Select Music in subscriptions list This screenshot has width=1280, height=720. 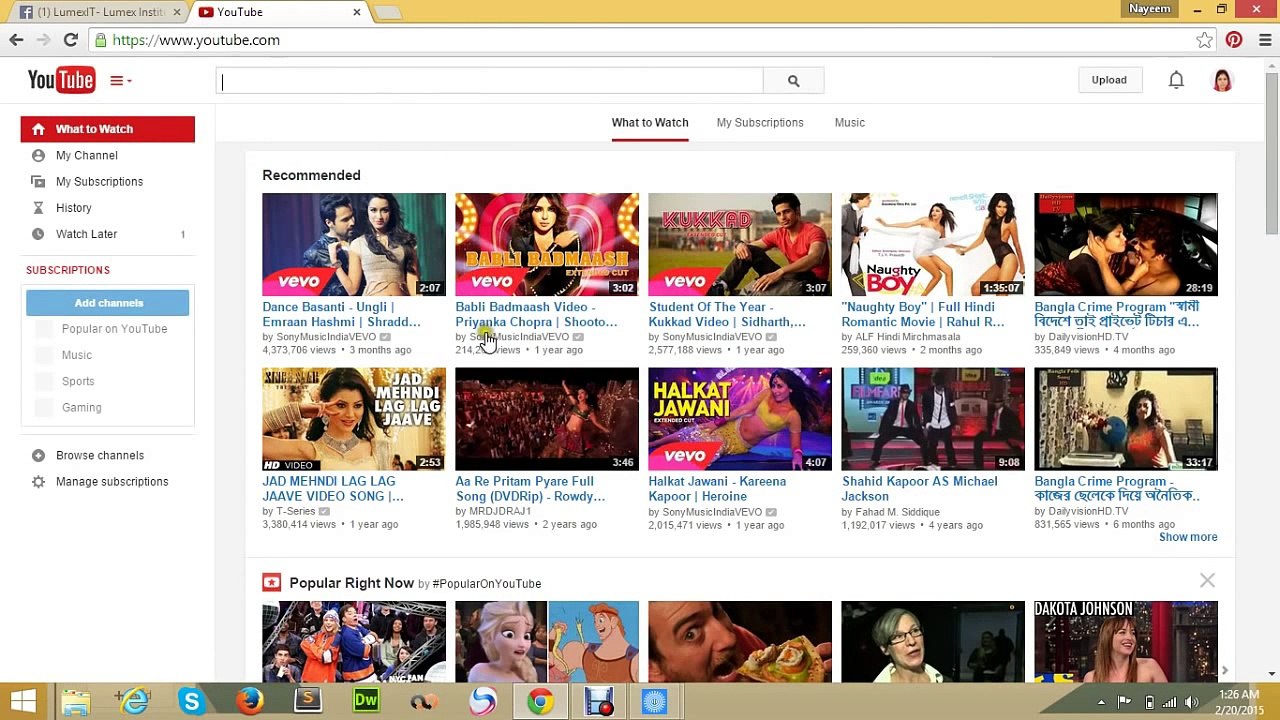pyautogui.click(x=77, y=355)
